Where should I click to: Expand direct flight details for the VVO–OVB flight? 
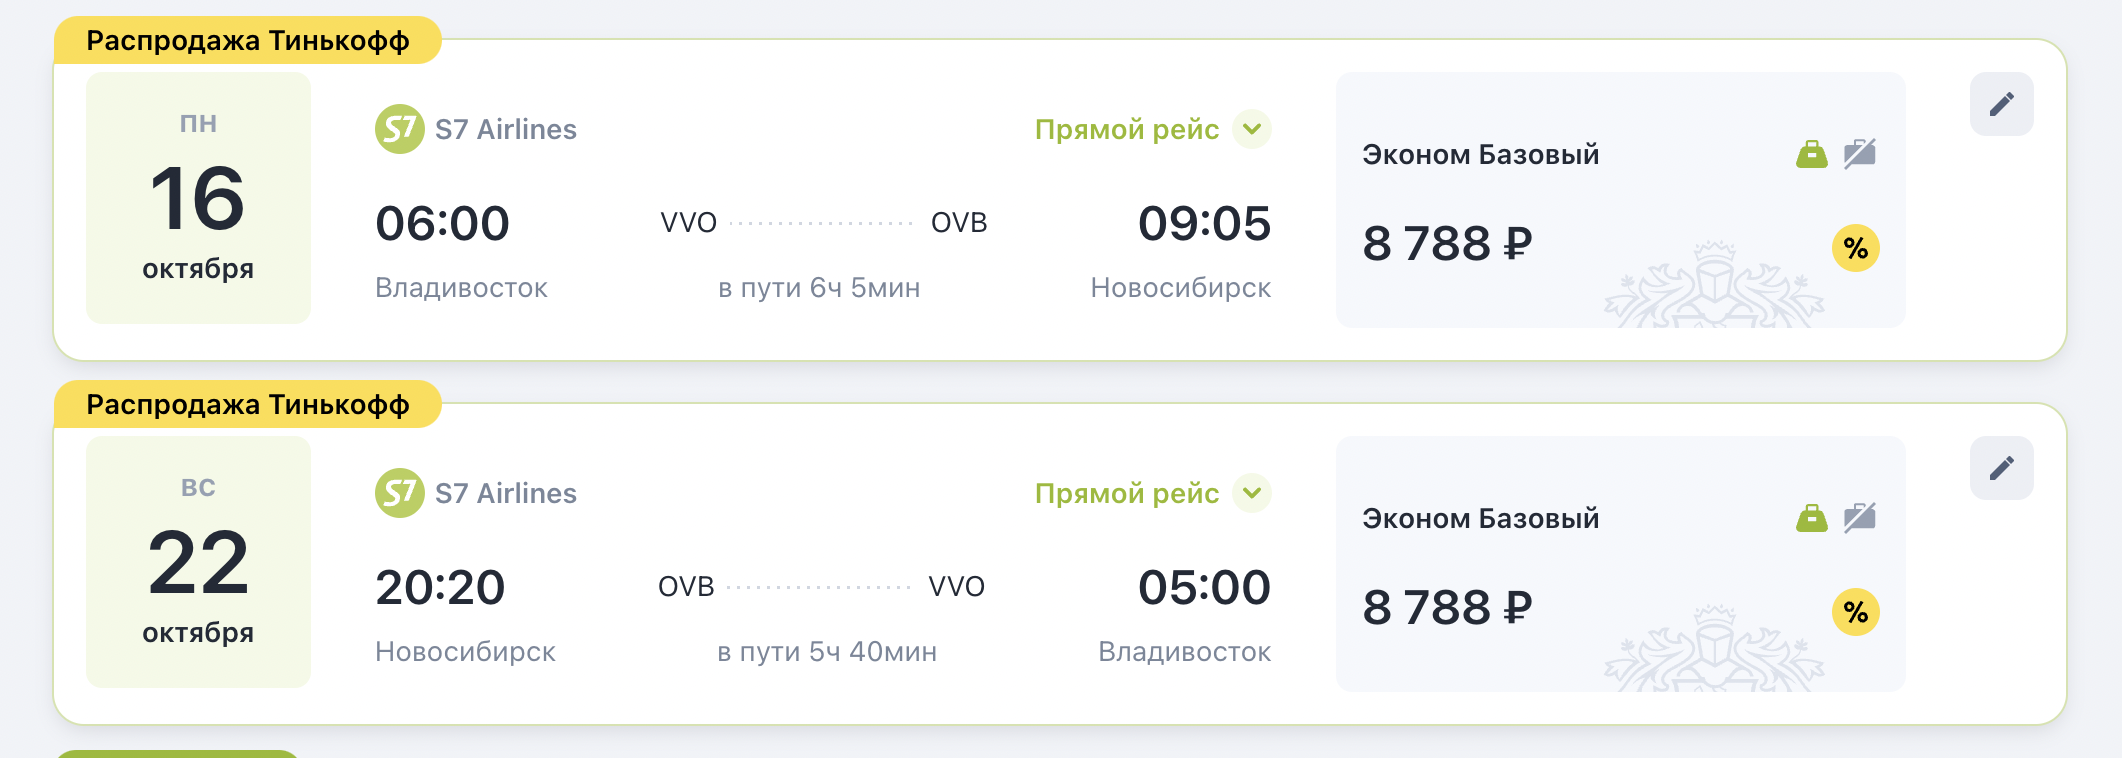(1251, 129)
